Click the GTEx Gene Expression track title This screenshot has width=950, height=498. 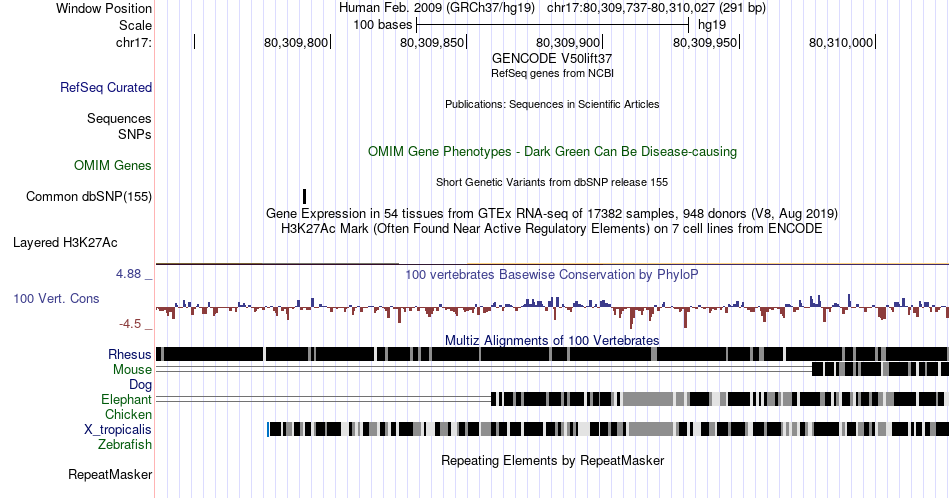tap(552, 213)
